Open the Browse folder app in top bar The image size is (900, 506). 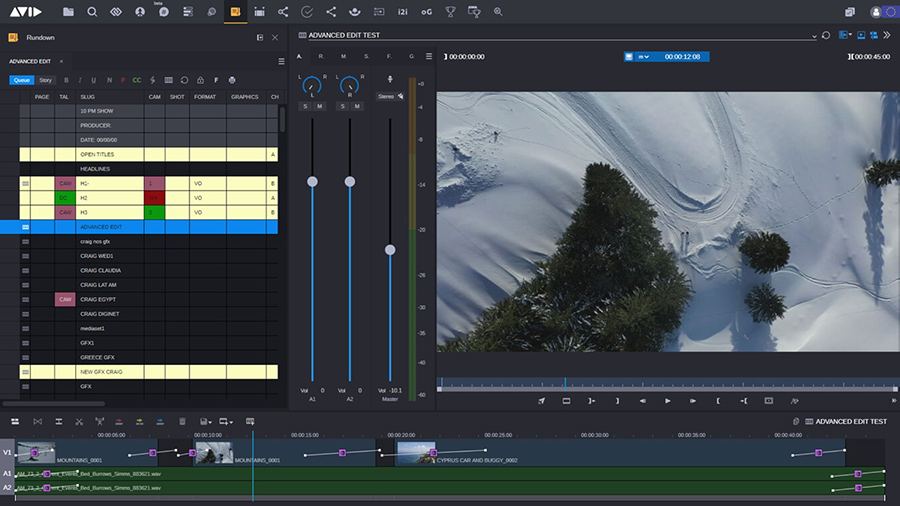pyautogui.click(x=68, y=11)
